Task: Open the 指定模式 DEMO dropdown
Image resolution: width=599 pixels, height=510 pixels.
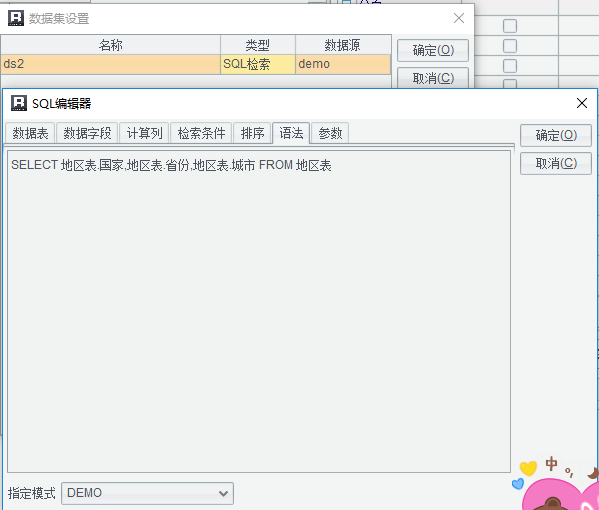Action: 147,493
